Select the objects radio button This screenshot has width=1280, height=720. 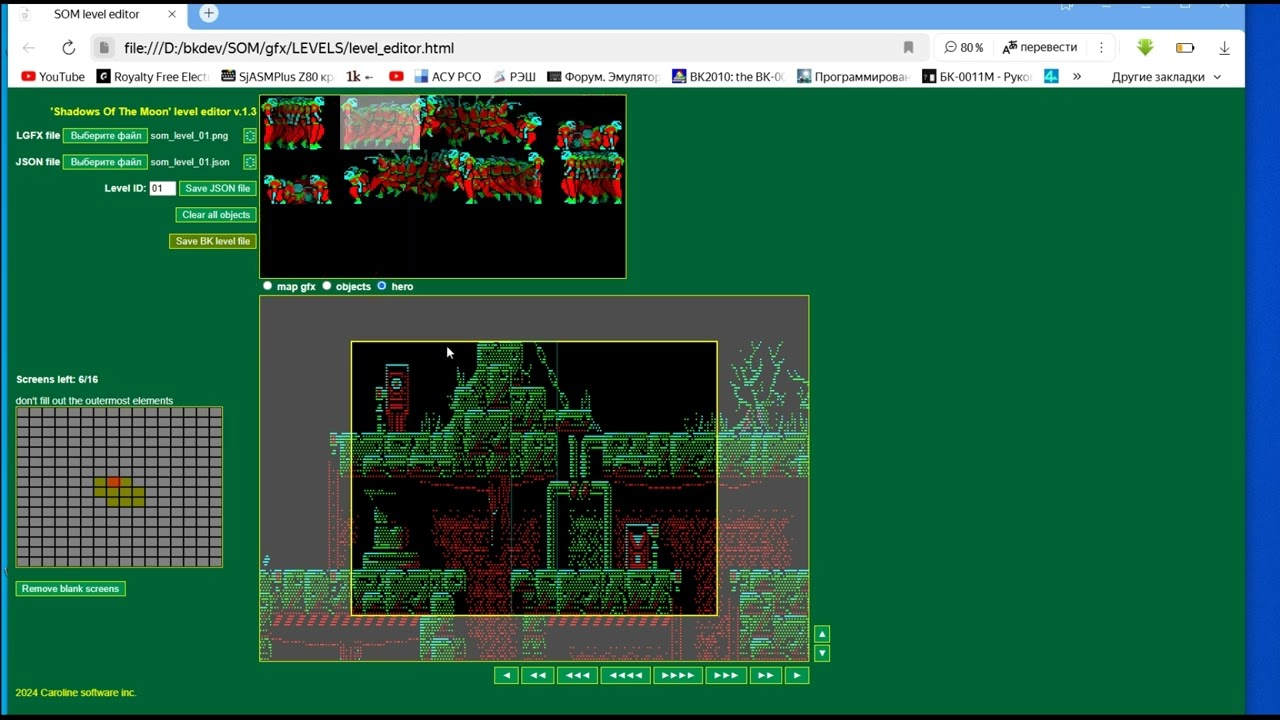click(x=327, y=286)
